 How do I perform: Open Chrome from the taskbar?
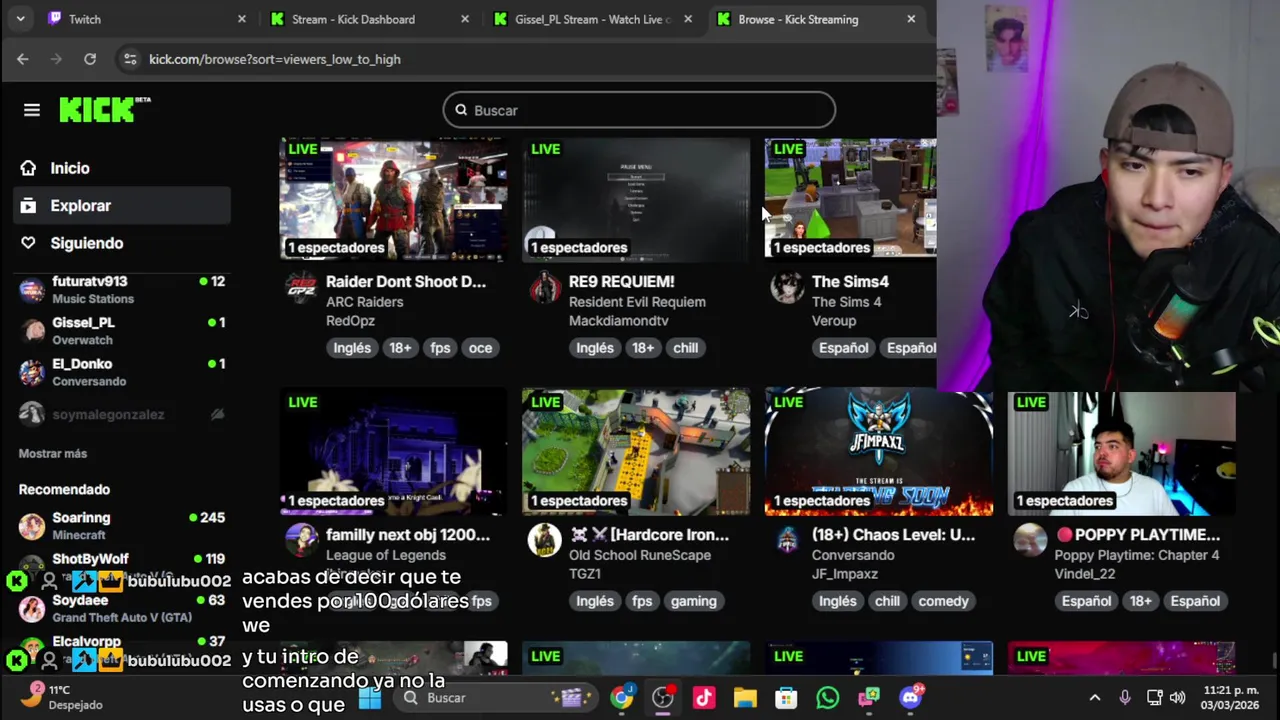click(621, 697)
